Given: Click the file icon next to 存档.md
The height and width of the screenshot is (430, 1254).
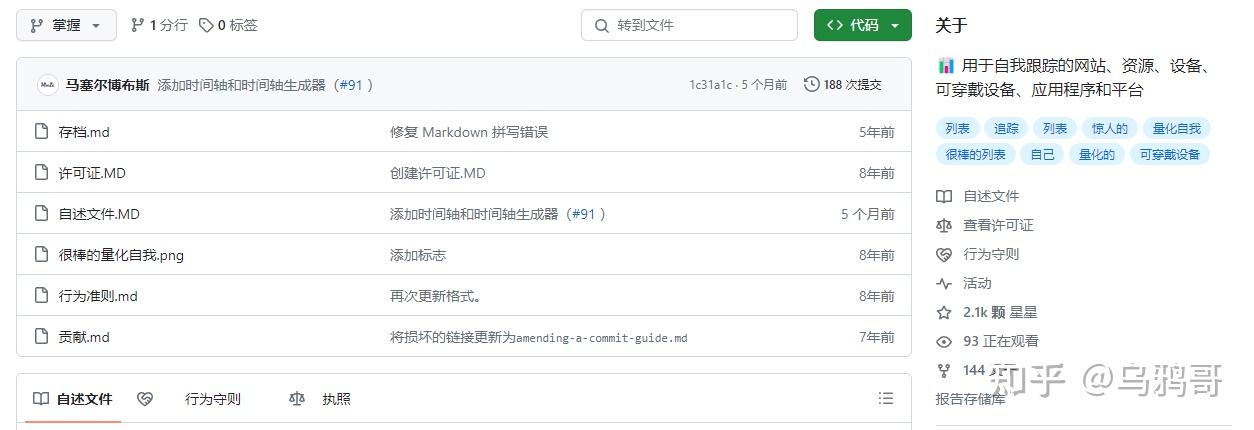Looking at the screenshot, I should [41, 132].
